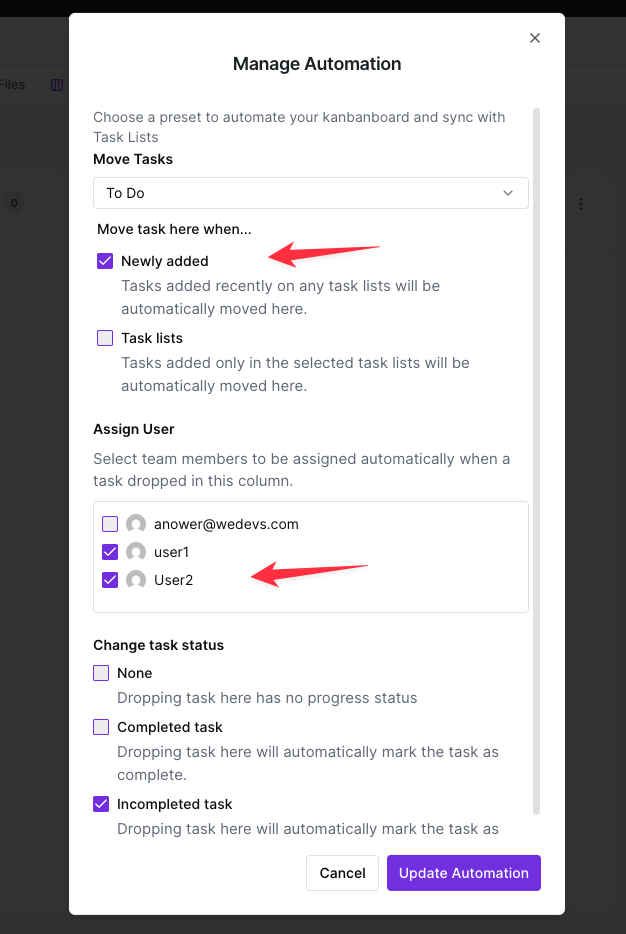626x934 pixels.
Task: Close the Manage Automation dialog
Action: point(535,38)
